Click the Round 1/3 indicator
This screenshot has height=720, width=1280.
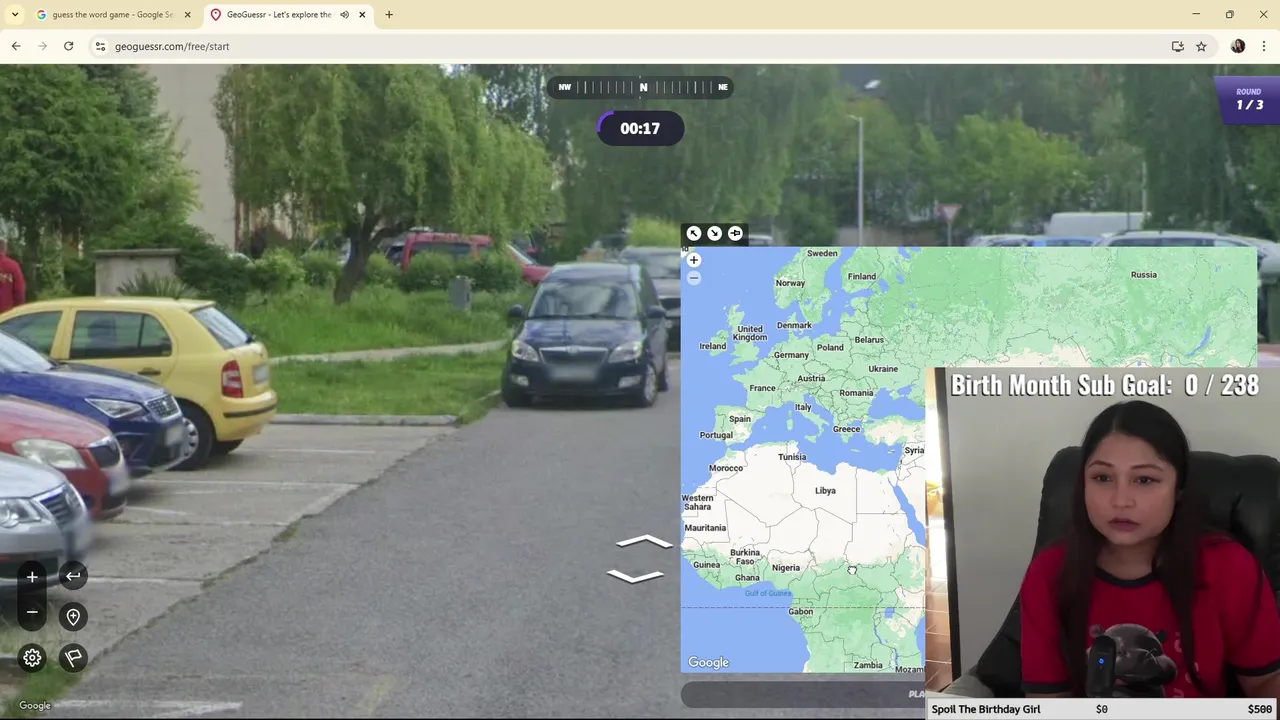(x=1247, y=100)
